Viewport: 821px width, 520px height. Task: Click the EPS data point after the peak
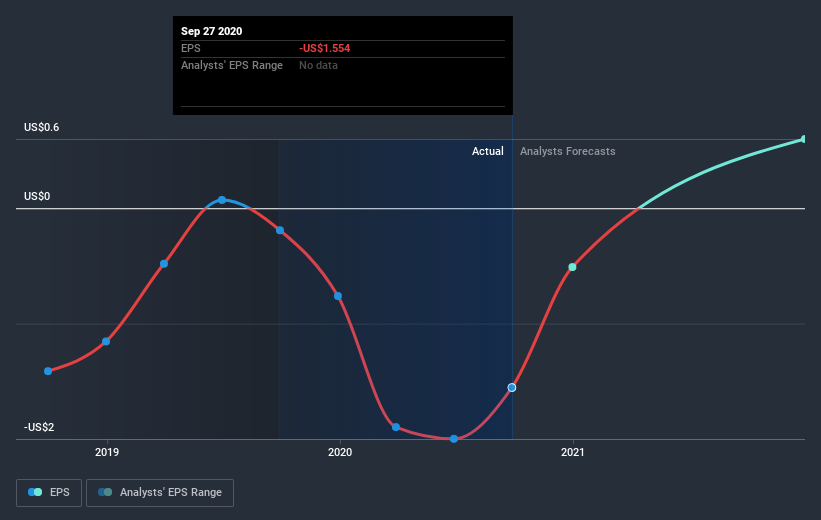pos(280,230)
